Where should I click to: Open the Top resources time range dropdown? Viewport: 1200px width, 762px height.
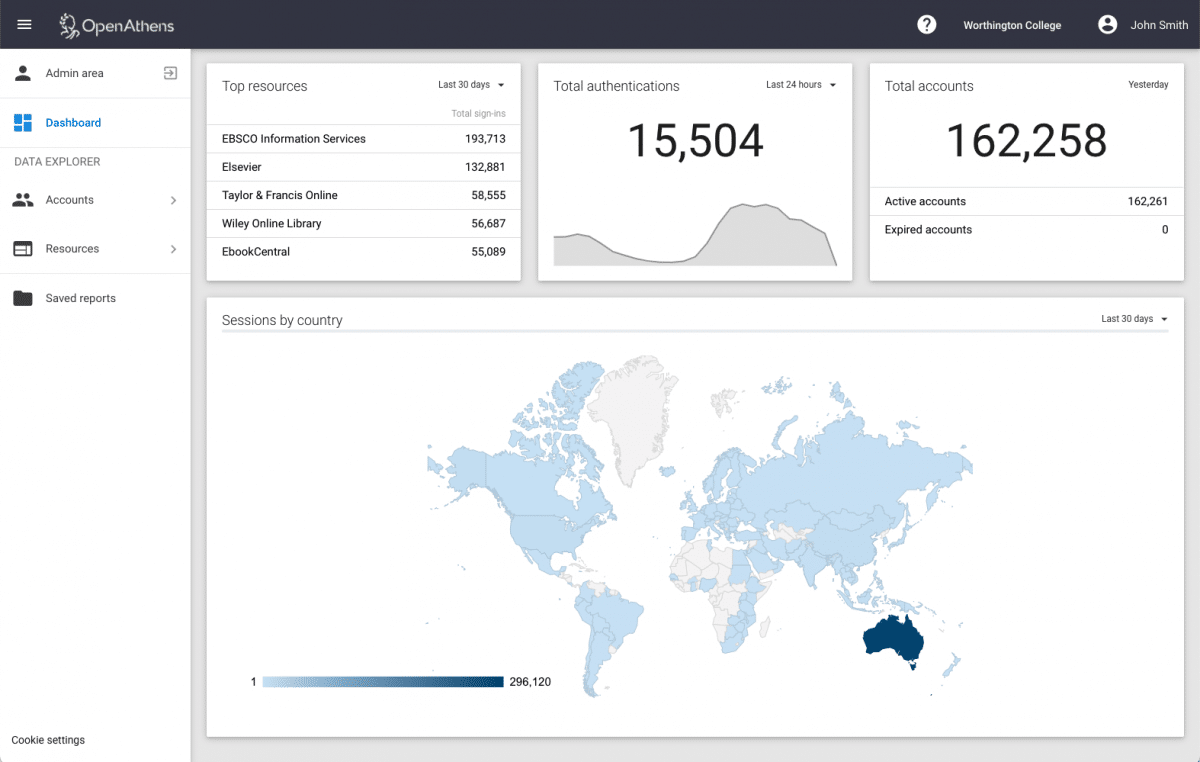point(471,85)
